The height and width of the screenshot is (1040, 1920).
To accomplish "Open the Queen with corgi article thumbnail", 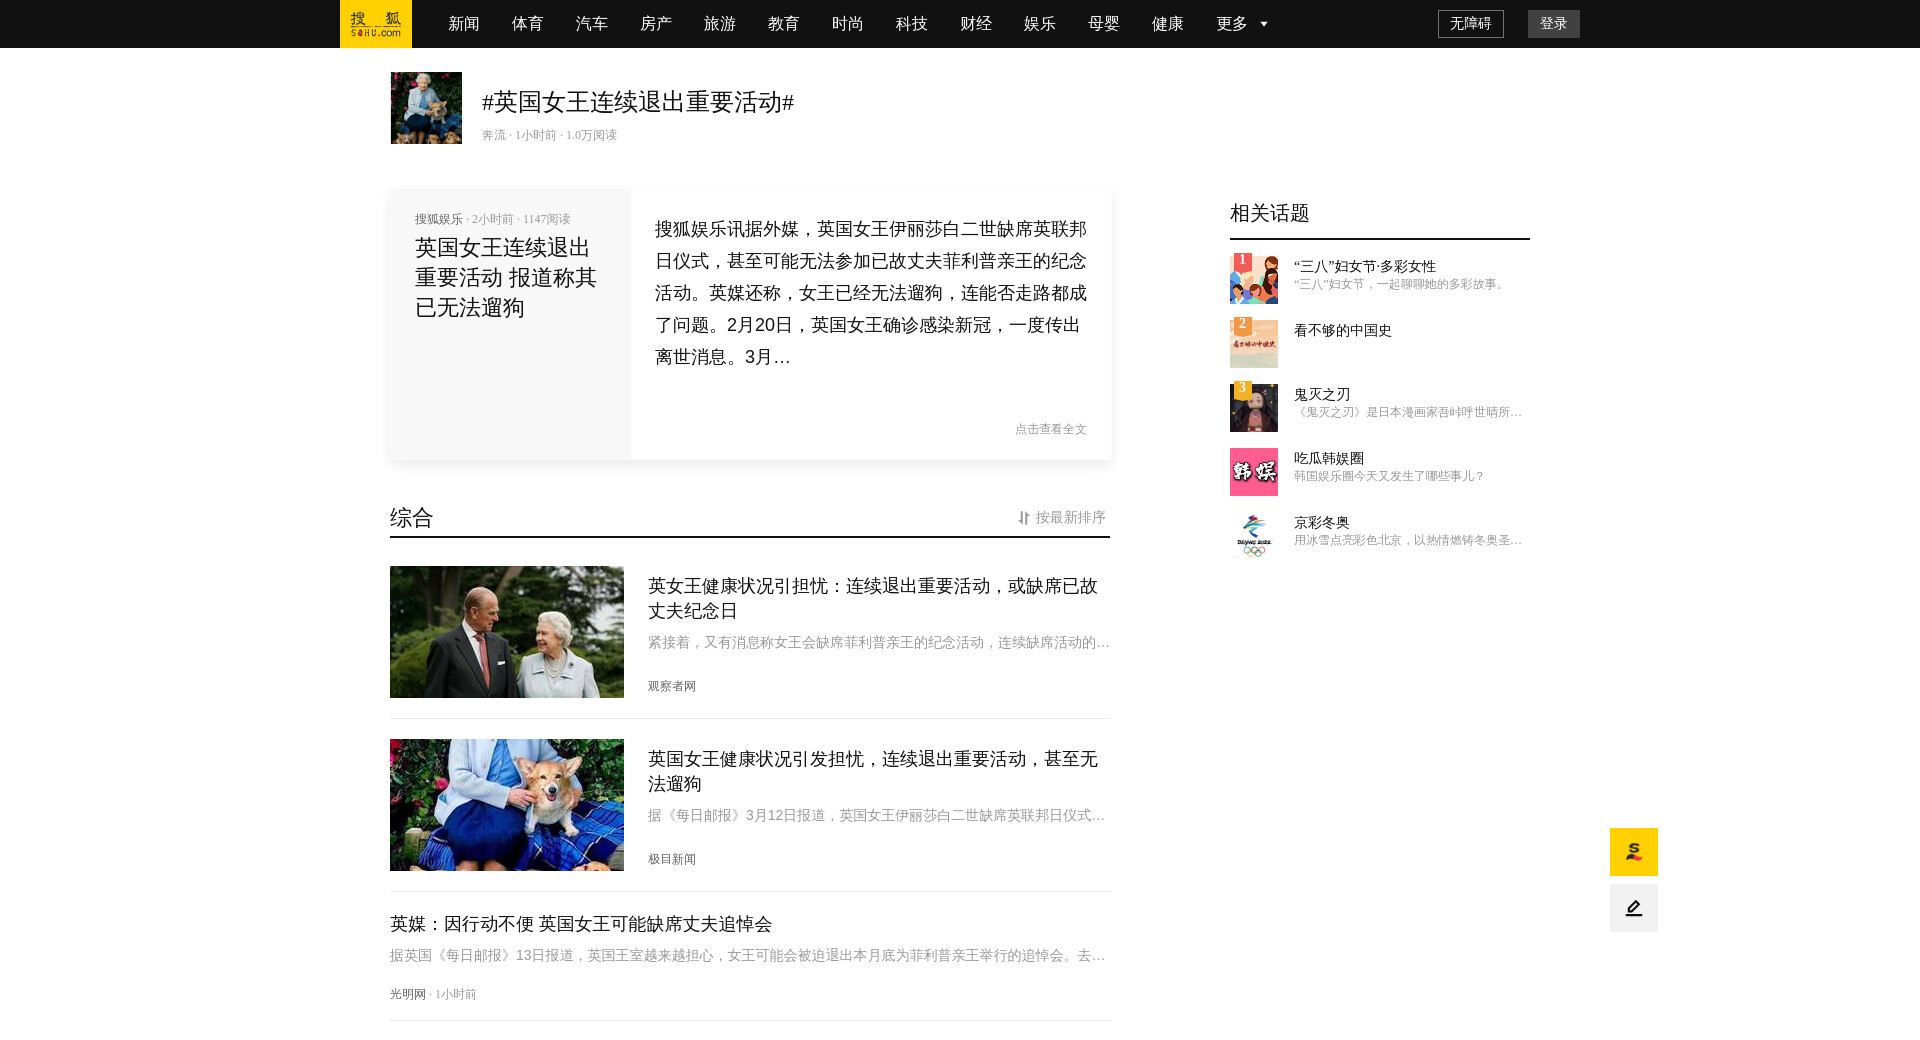I will point(506,805).
